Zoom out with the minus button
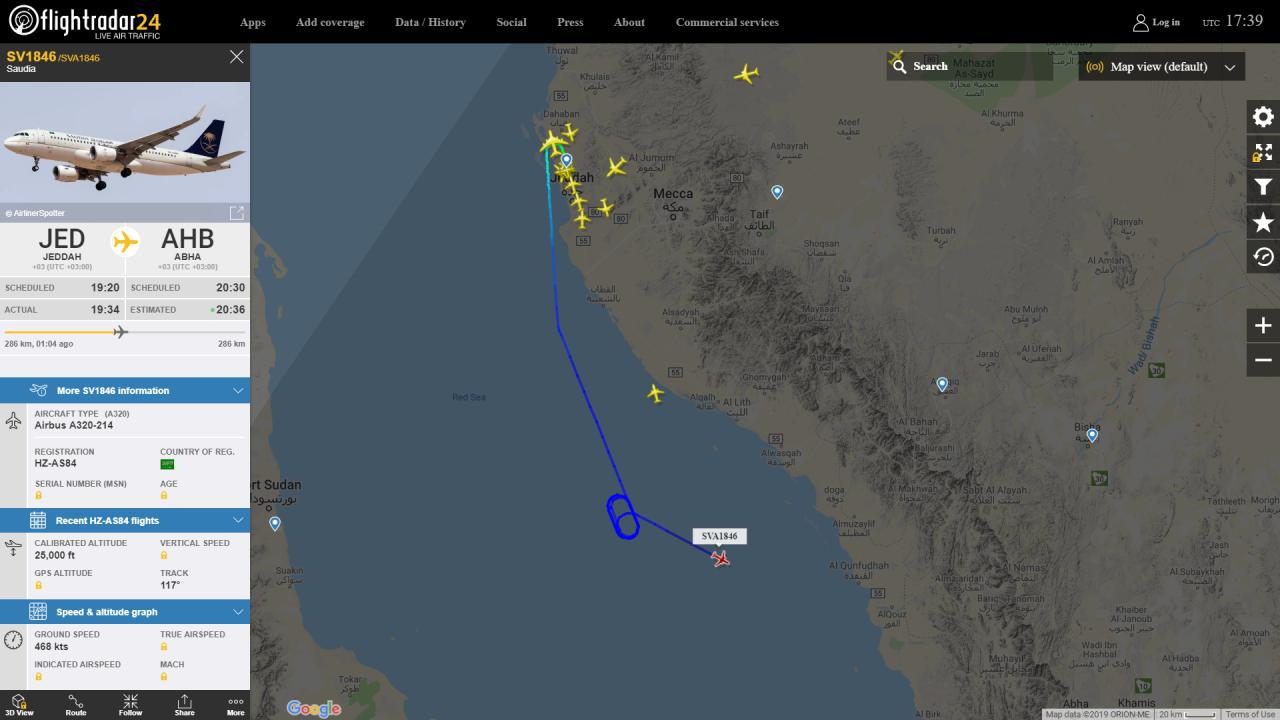The height and width of the screenshot is (720, 1280). [1263, 360]
